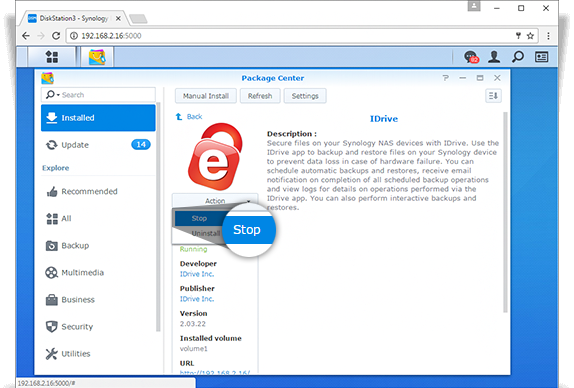Open the Recommended packages category
The width and height of the screenshot is (574, 388).
(98, 191)
